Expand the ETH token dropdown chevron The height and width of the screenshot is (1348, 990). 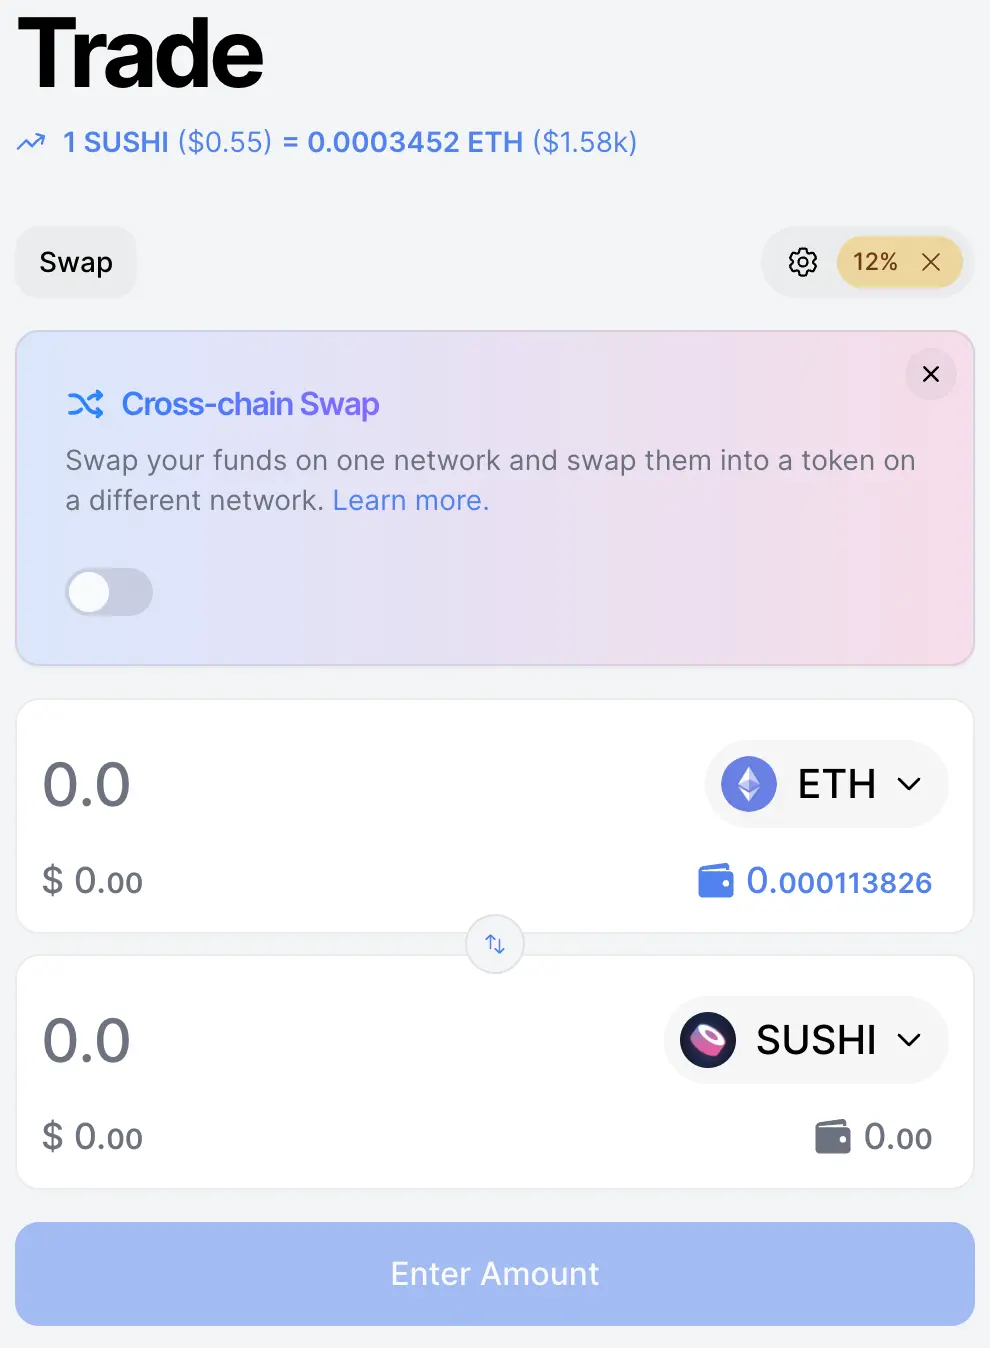click(x=909, y=784)
